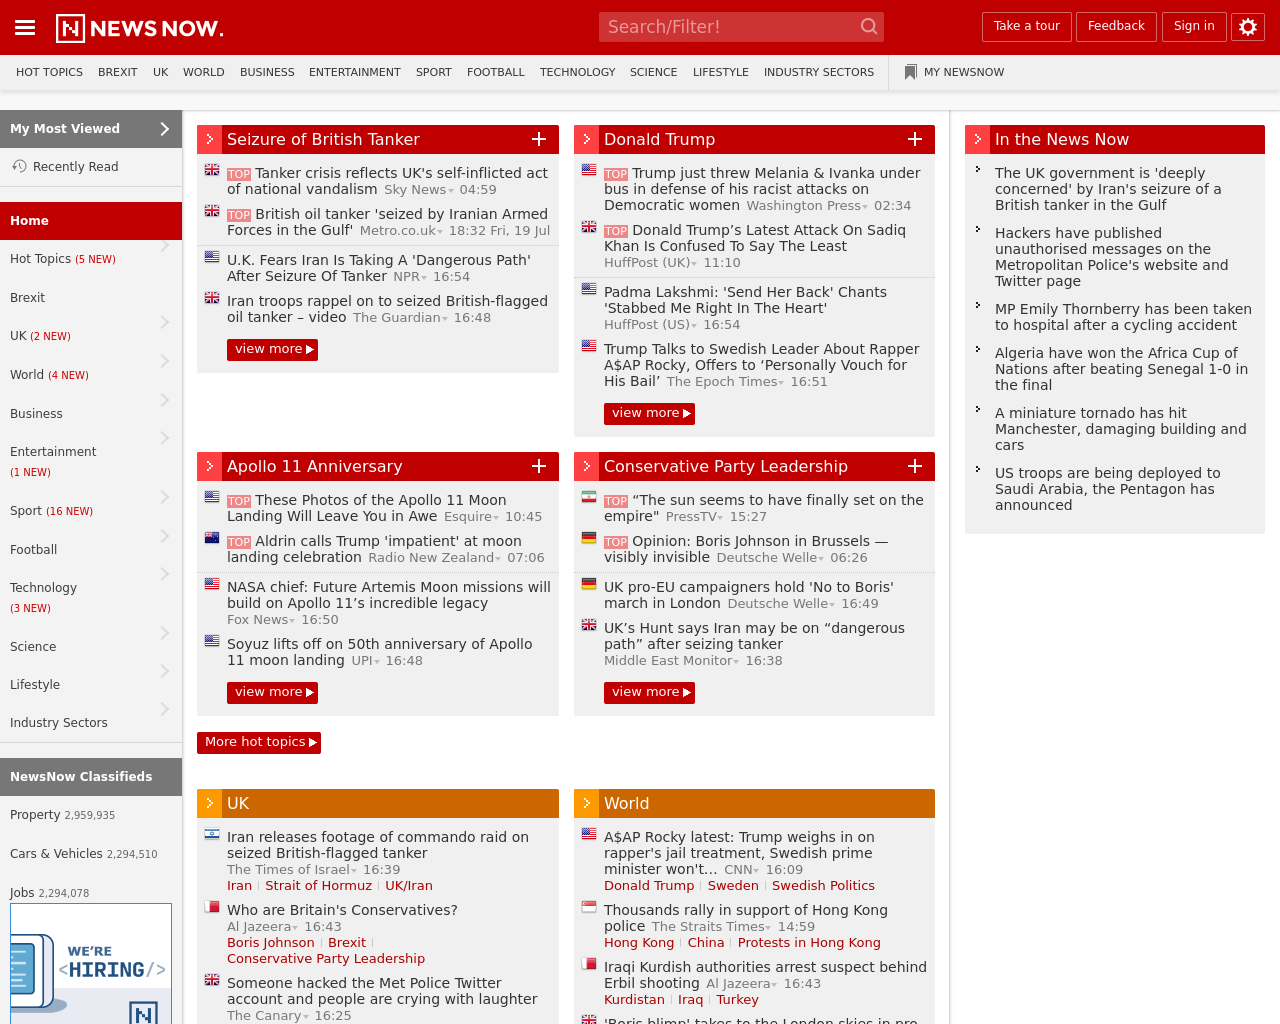The height and width of the screenshot is (1024, 1280).
Task: Click the Take a tour button
Action: pos(1026,26)
